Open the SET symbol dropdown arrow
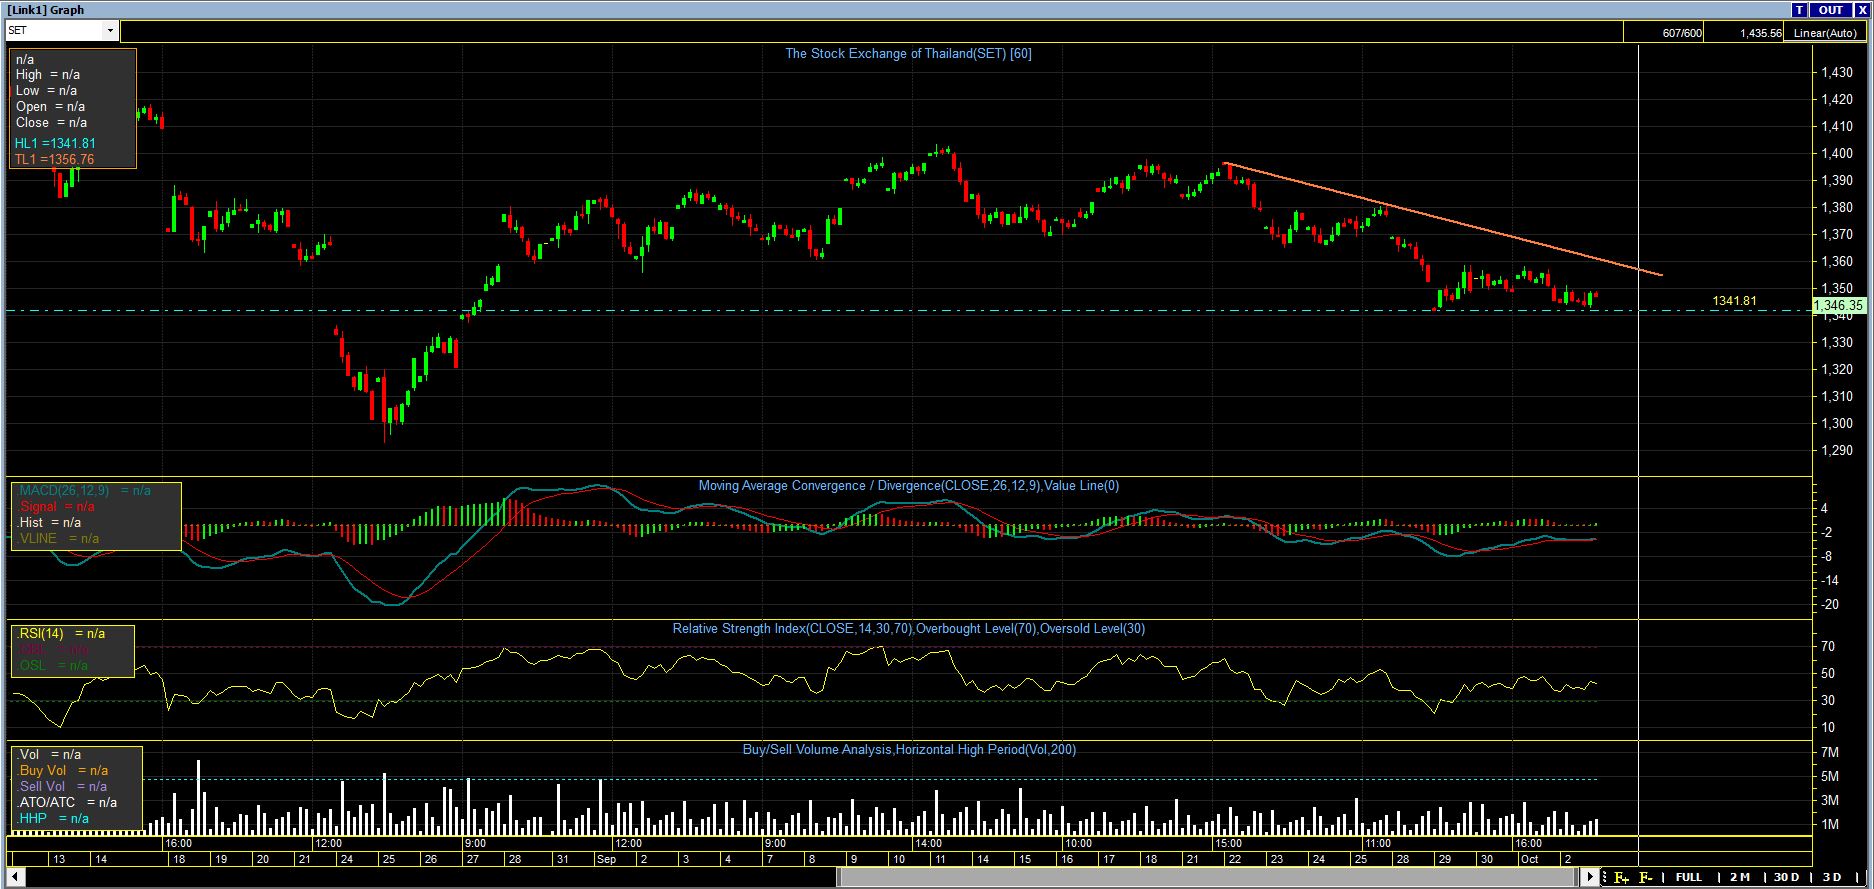1874x889 pixels. click(110, 31)
